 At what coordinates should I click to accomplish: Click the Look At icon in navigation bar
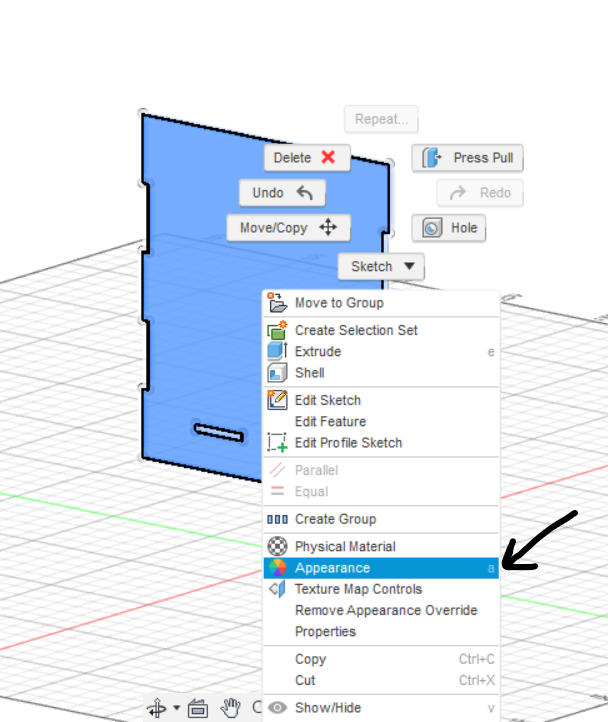coord(198,708)
